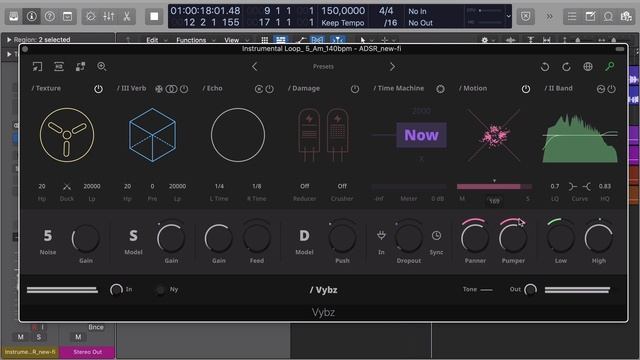This screenshot has width=640, height=360.
Task: Click the Texture fan graphic
Action: pyautogui.click(x=67, y=135)
